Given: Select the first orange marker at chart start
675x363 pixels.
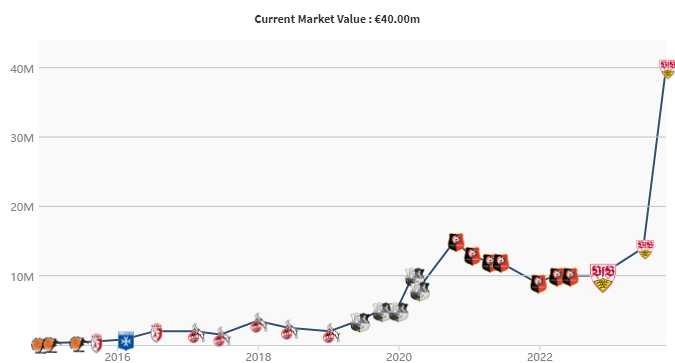Looking at the screenshot, I should point(38,344).
